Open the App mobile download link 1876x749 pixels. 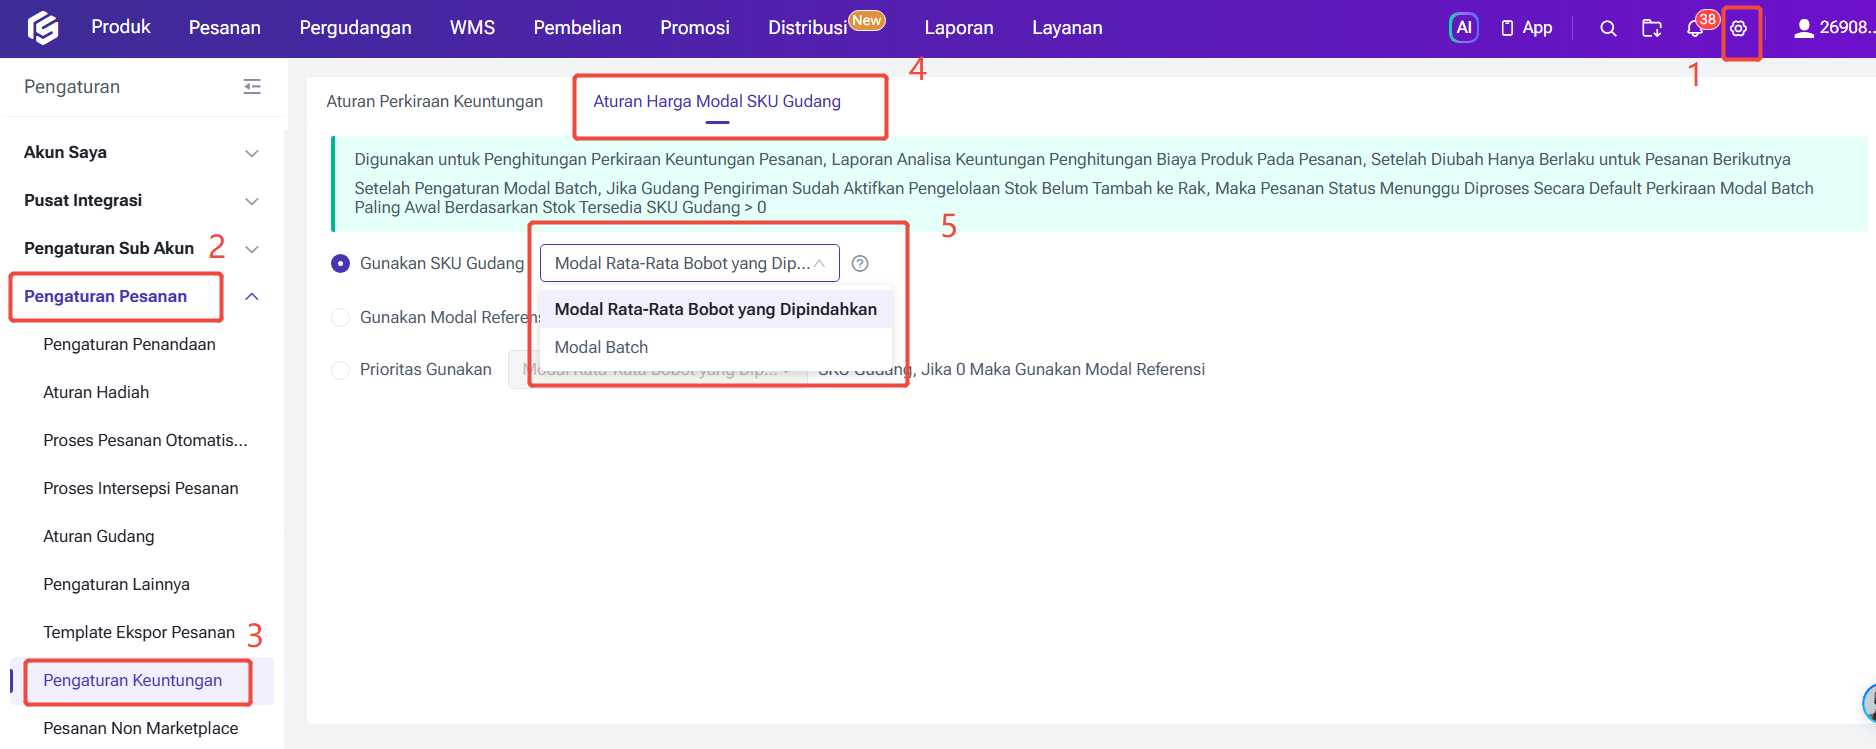[x=1526, y=28]
